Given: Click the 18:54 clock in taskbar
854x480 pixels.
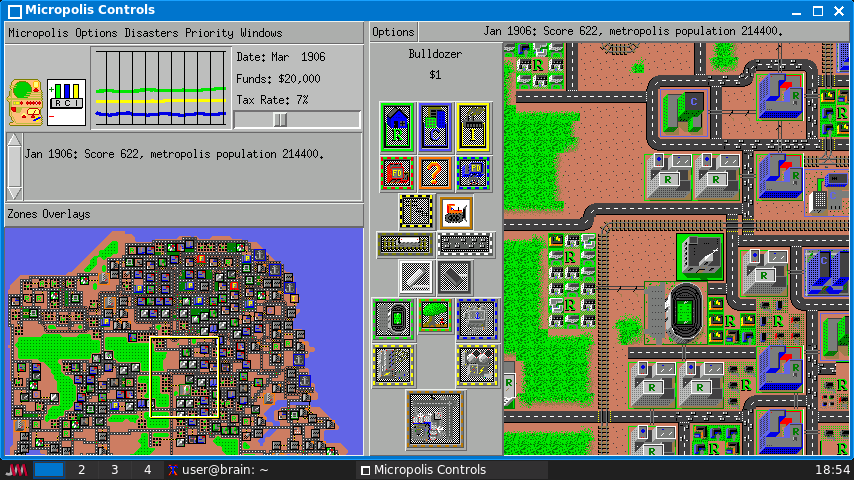Looking at the screenshot, I should 832,470.
